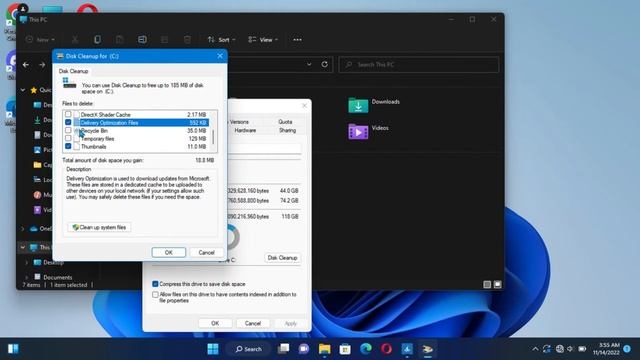The image size is (640, 360).
Task: Expand the OneDrive tree node
Action: [x=23, y=229]
